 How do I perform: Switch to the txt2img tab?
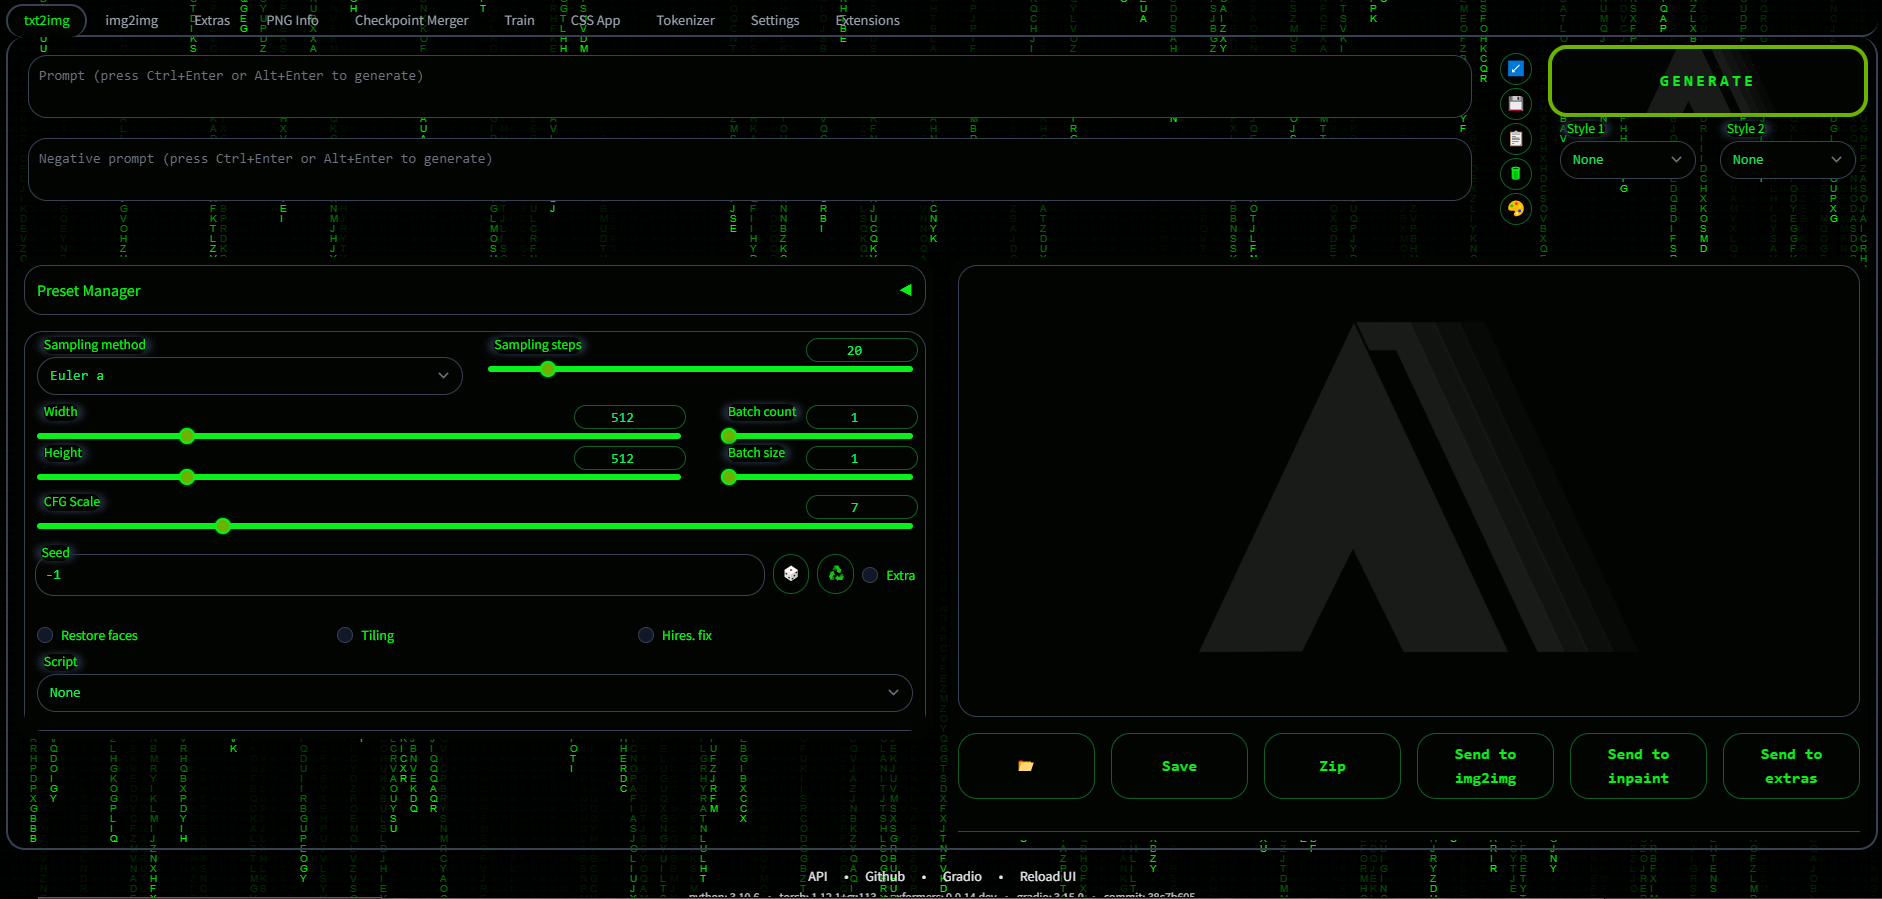click(47, 20)
